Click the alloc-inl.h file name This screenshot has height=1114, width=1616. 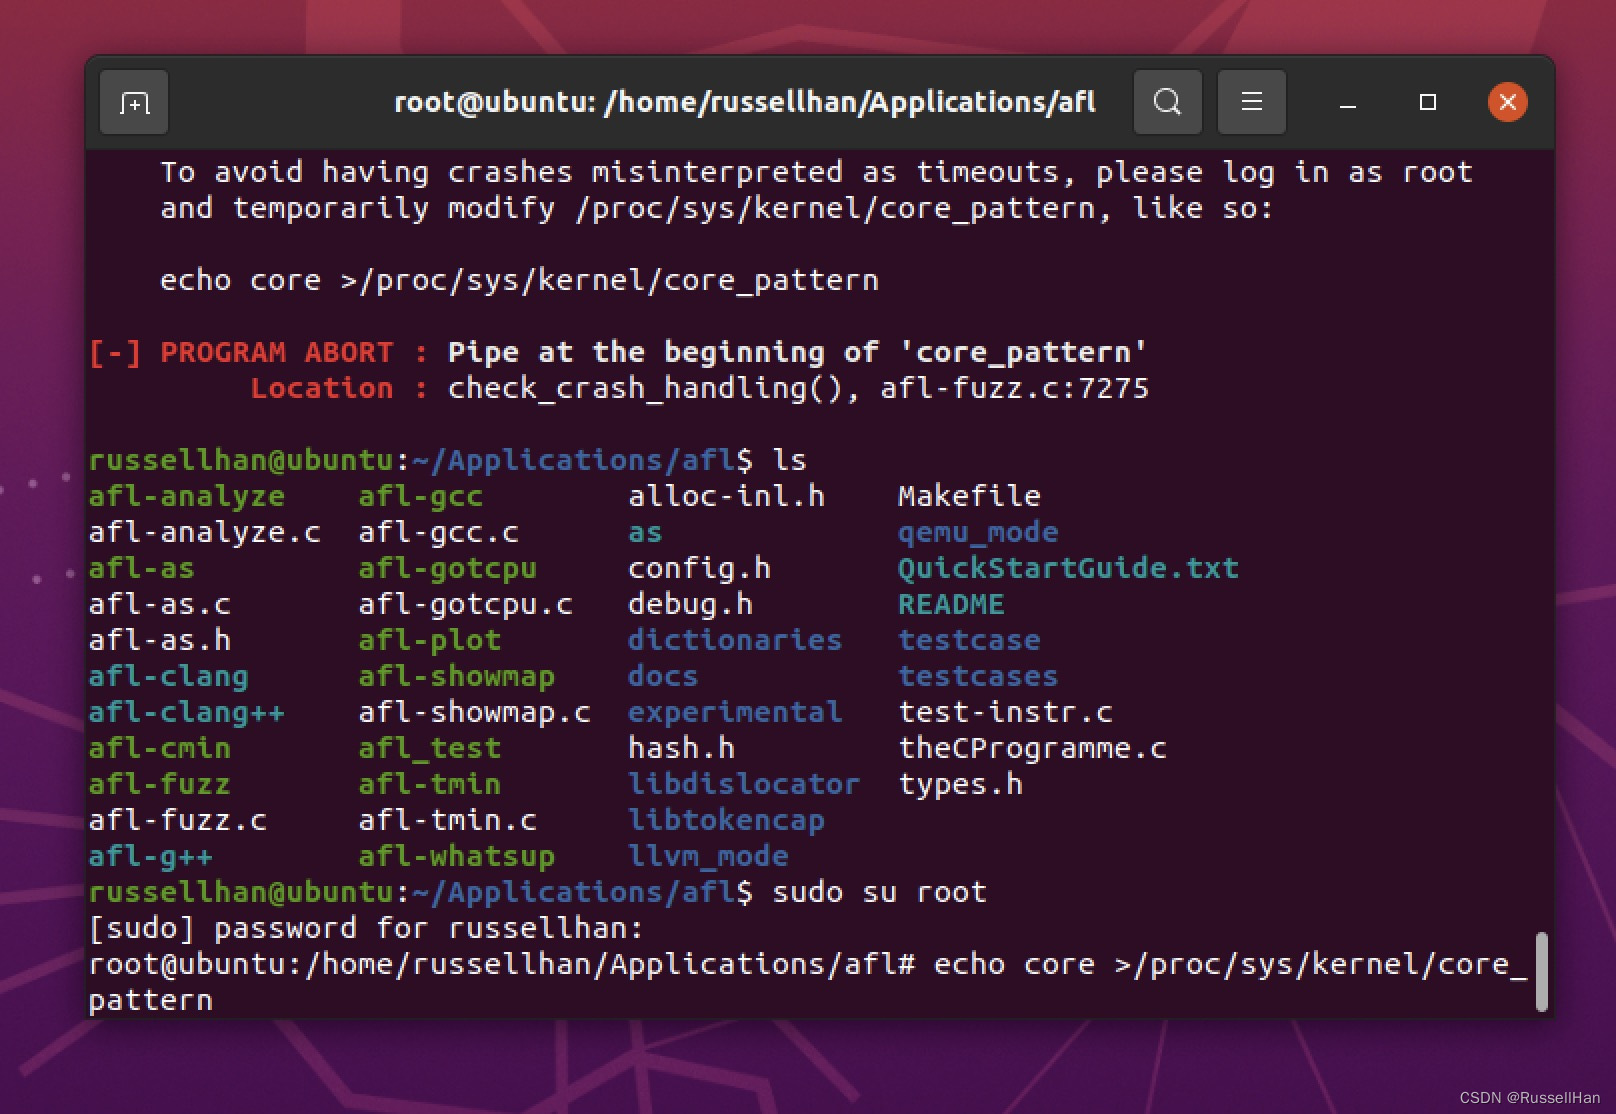click(x=727, y=496)
